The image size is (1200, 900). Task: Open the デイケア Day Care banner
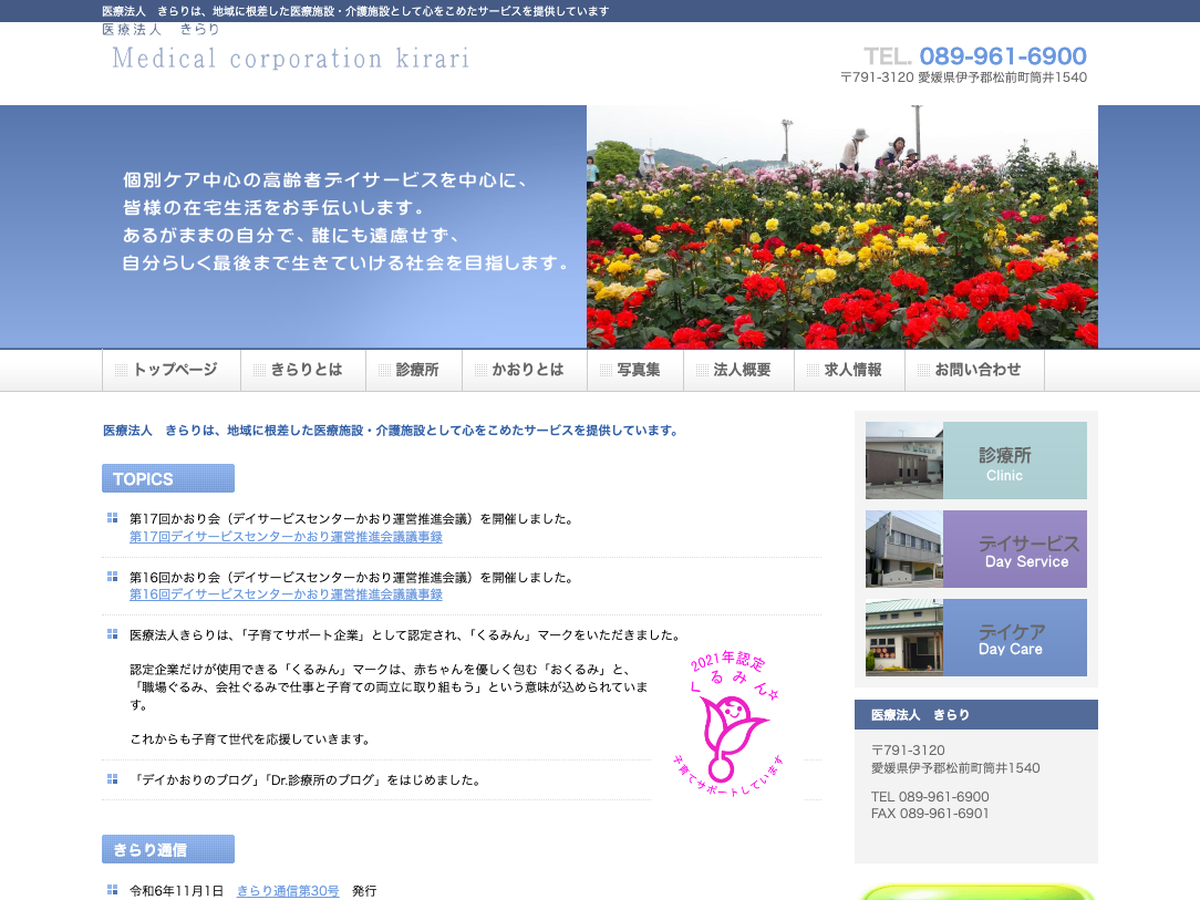coord(976,638)
